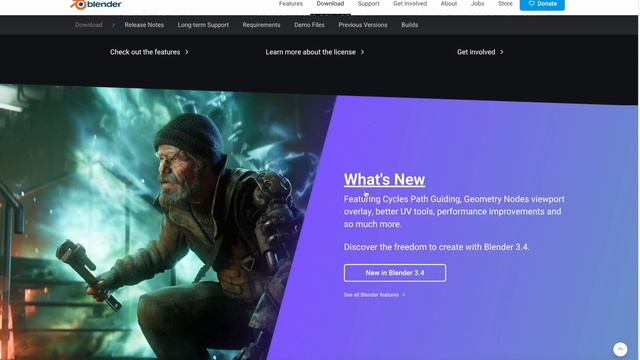This screenshot has height=360, width=640.
Task: Open the Builds tab
Action: point(409,25)
